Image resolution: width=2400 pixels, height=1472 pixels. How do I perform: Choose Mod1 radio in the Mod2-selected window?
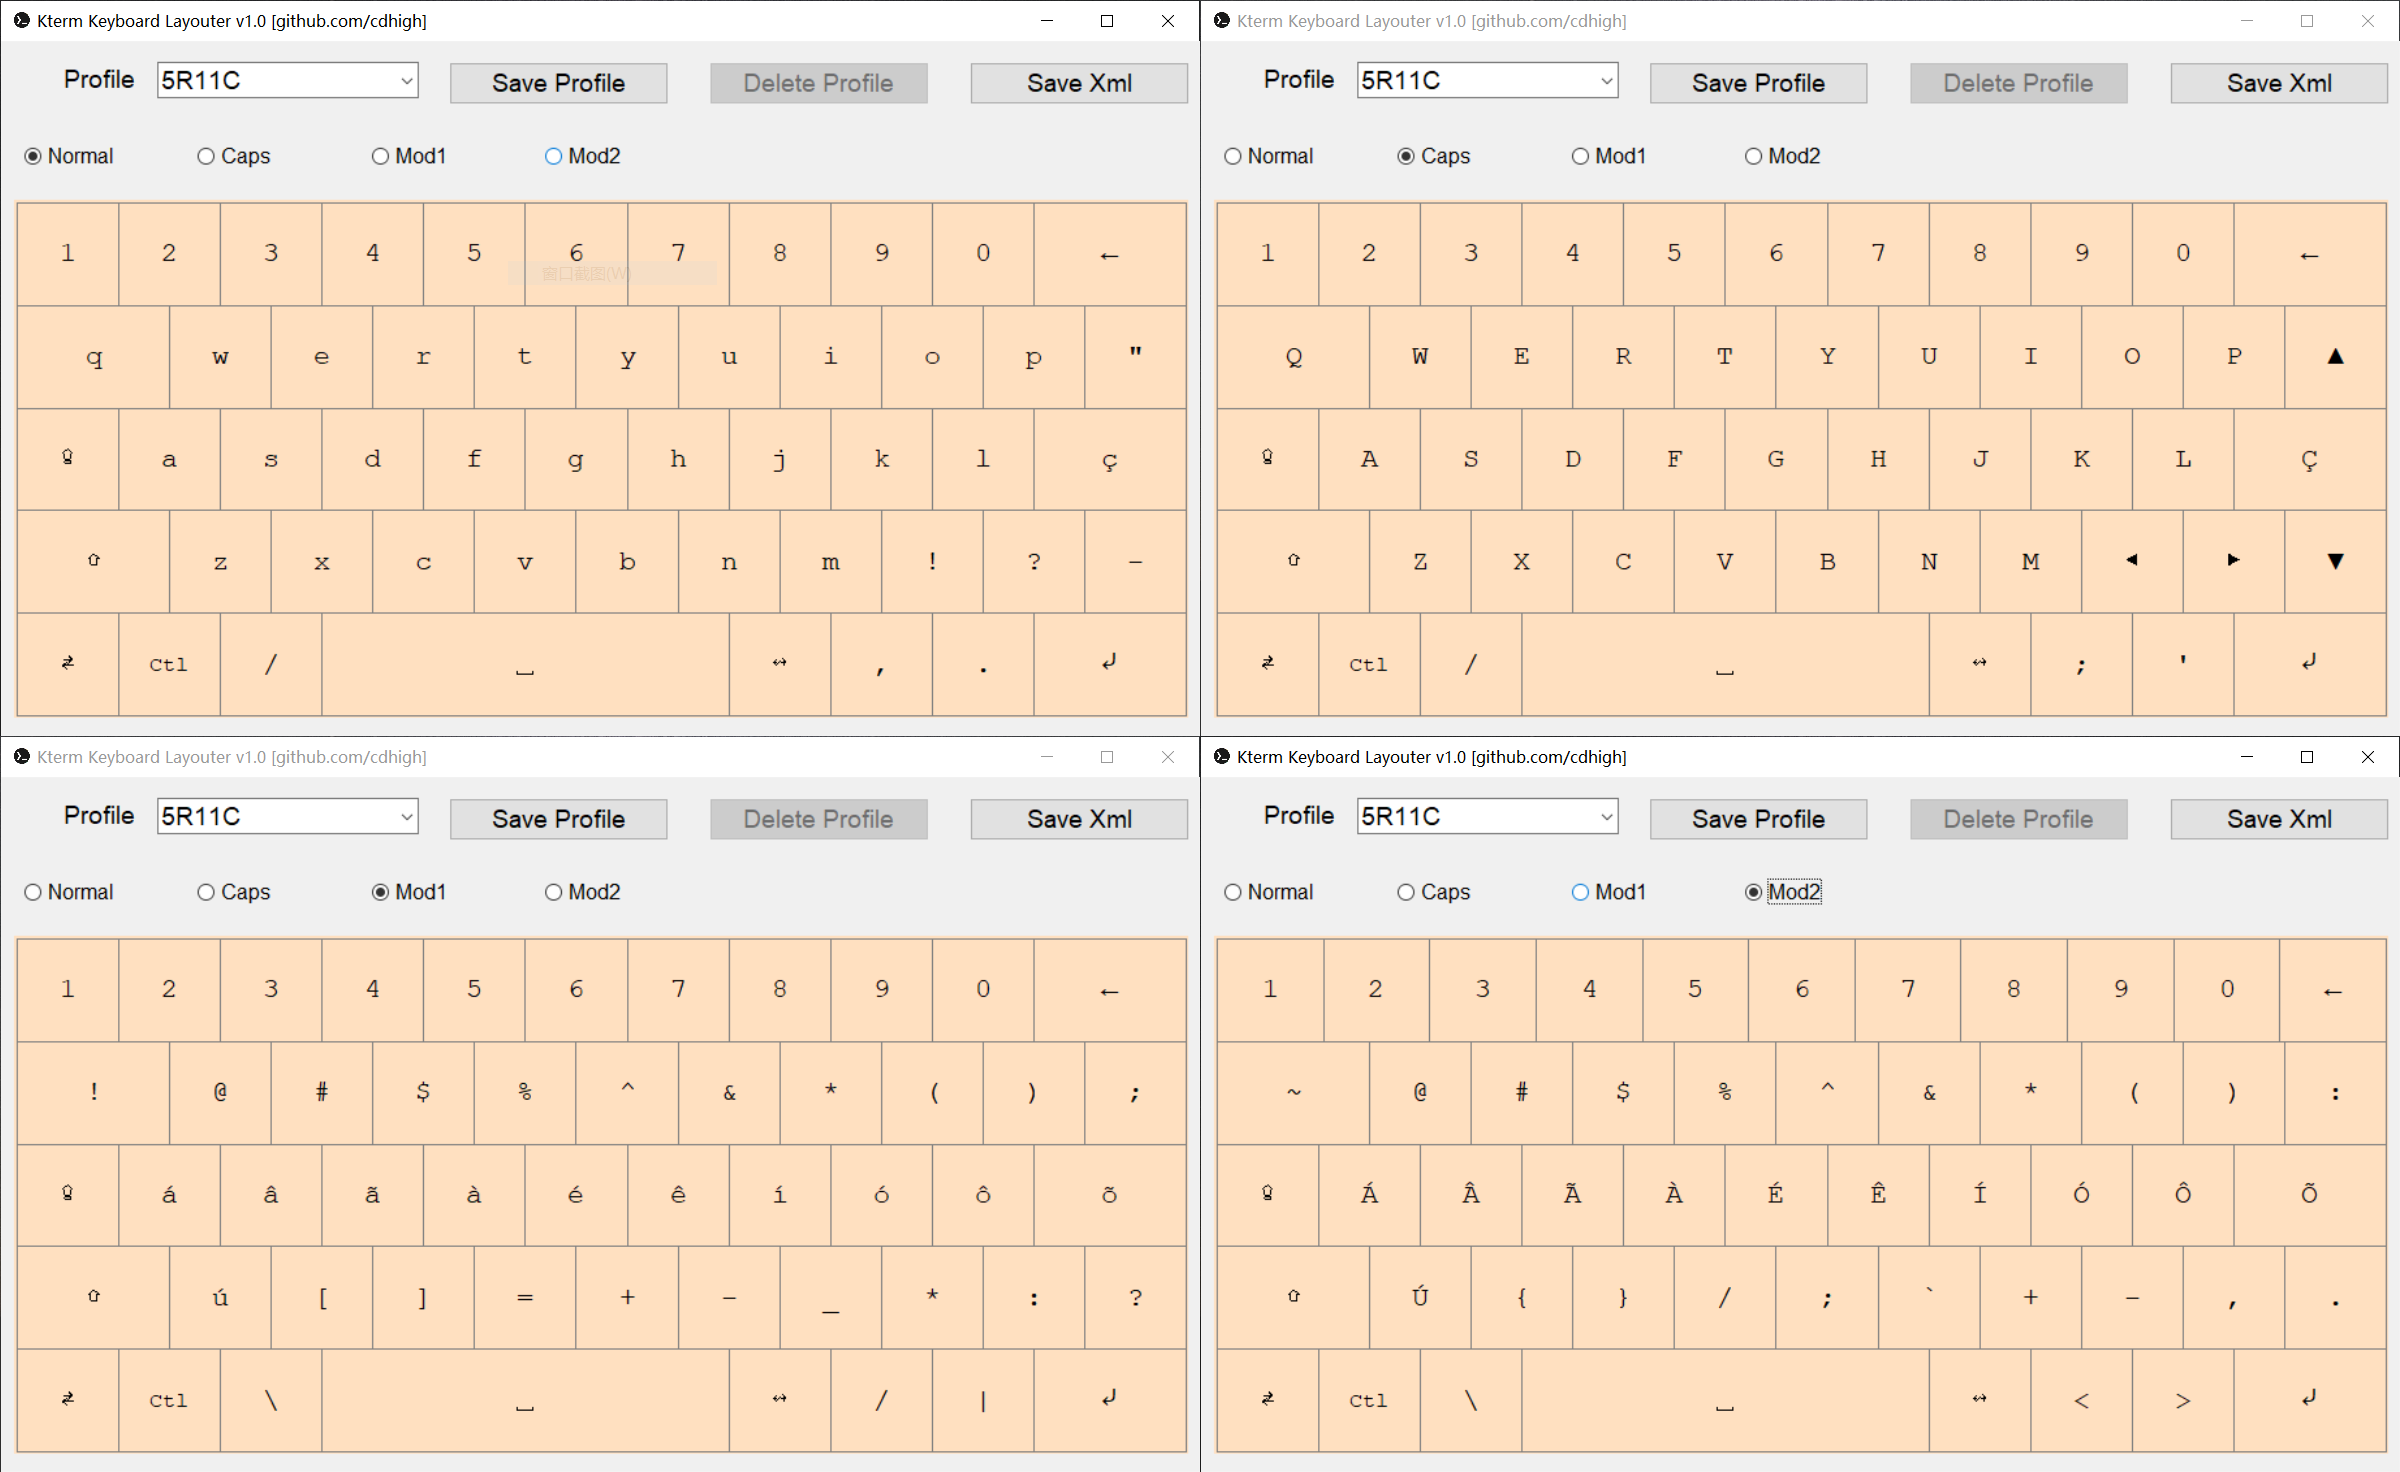(1580, 892)
